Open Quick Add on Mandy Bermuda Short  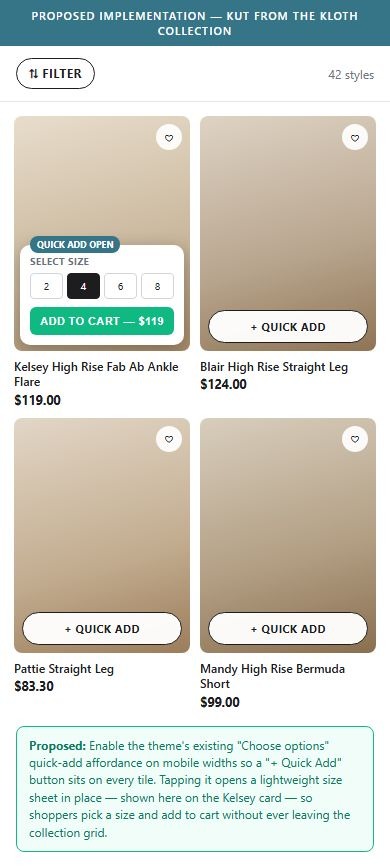(288, 629)
